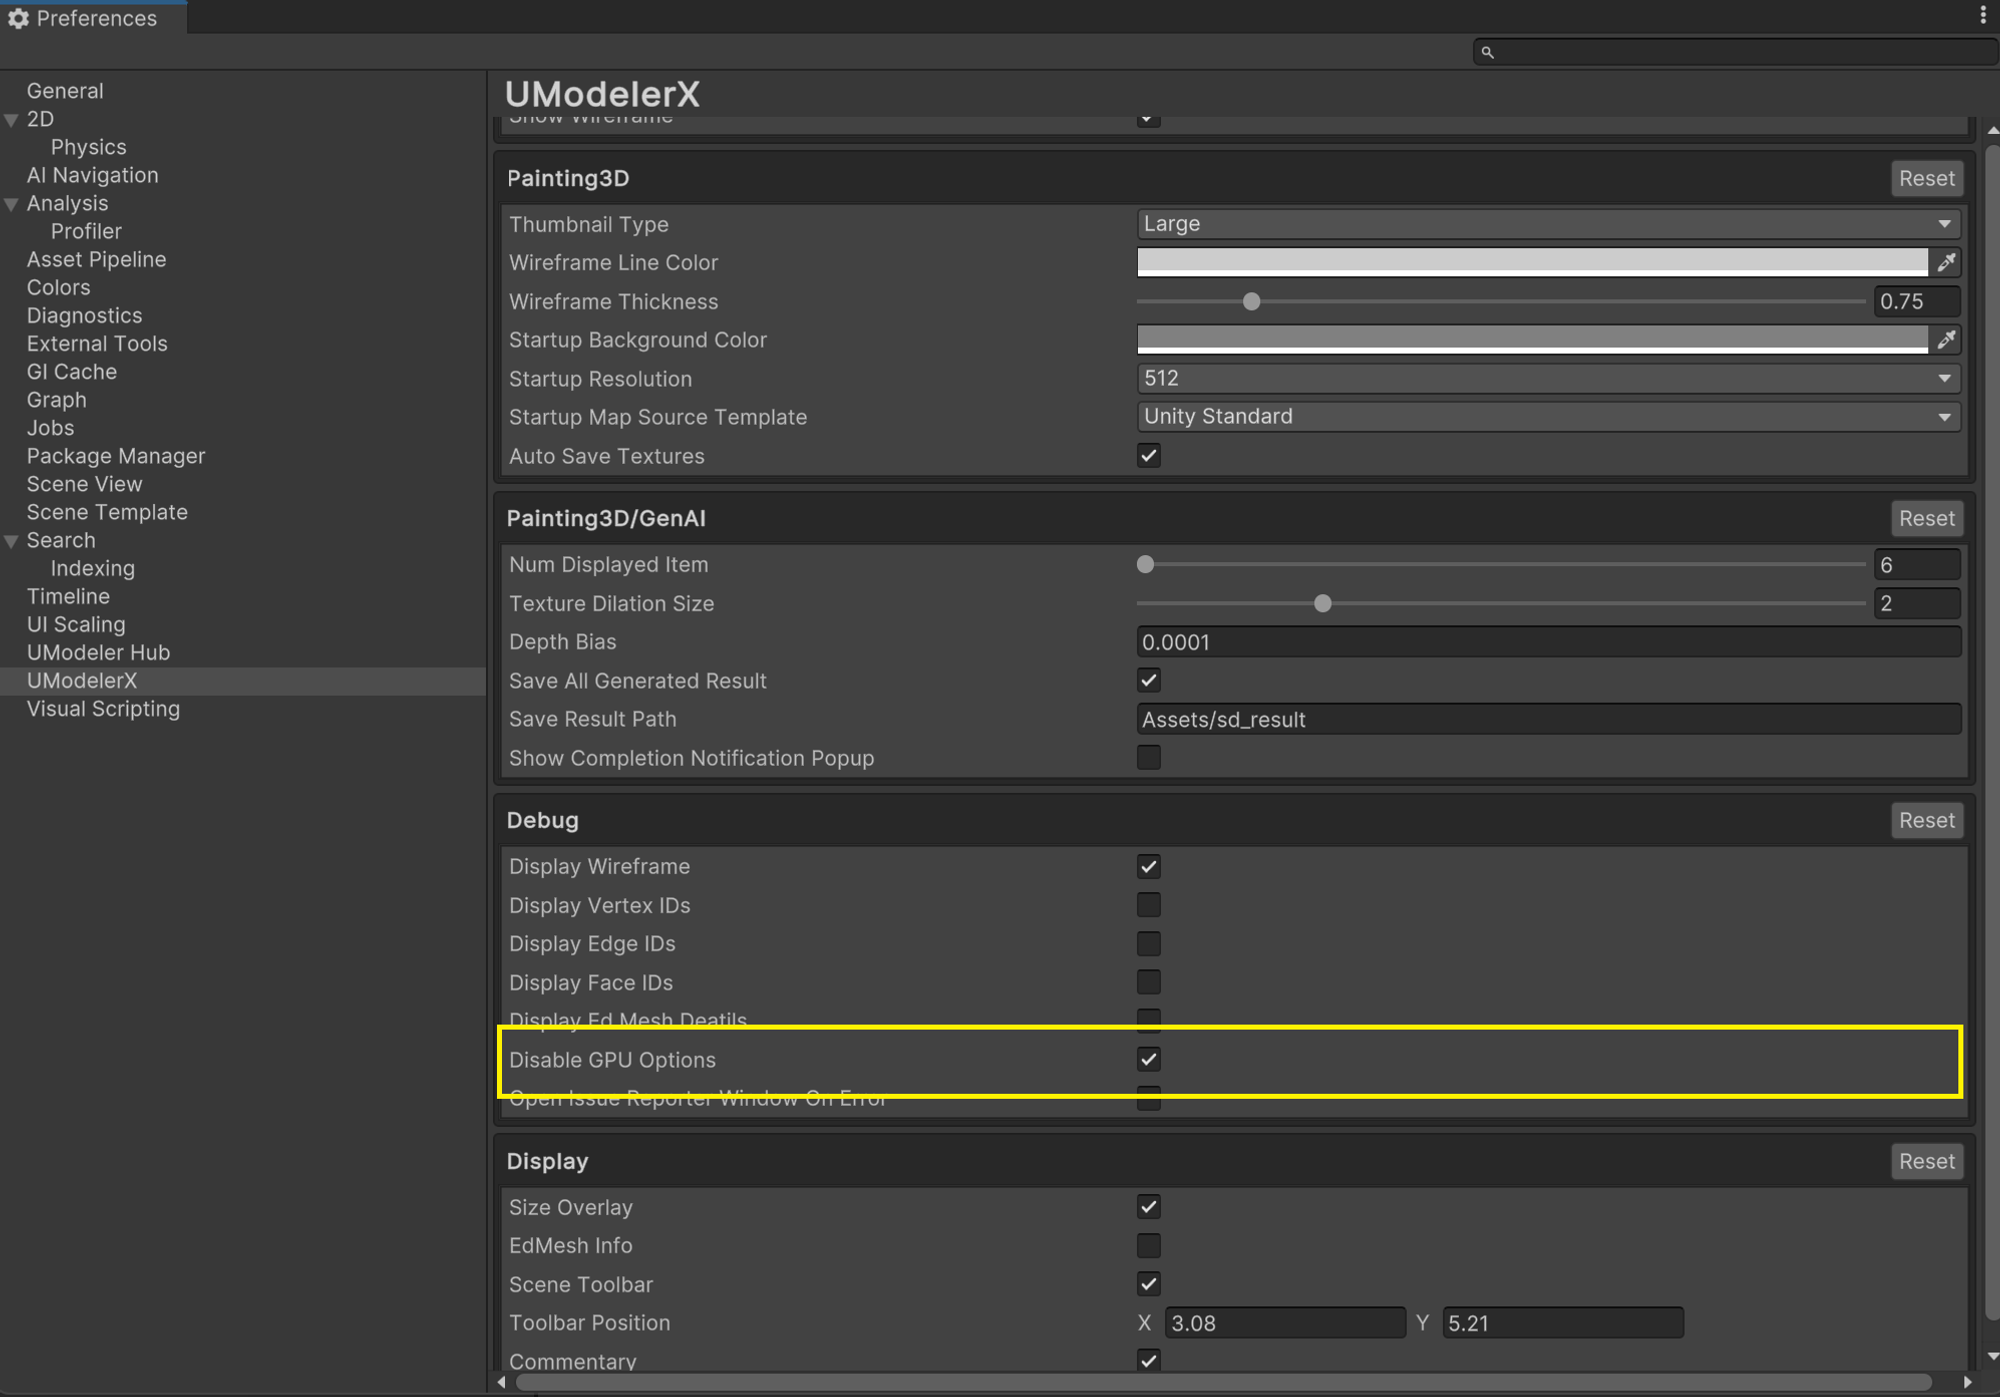Screen dimensions: 2000x1397
Task: Click the Save Result Path field
Action: [1548, 720]
